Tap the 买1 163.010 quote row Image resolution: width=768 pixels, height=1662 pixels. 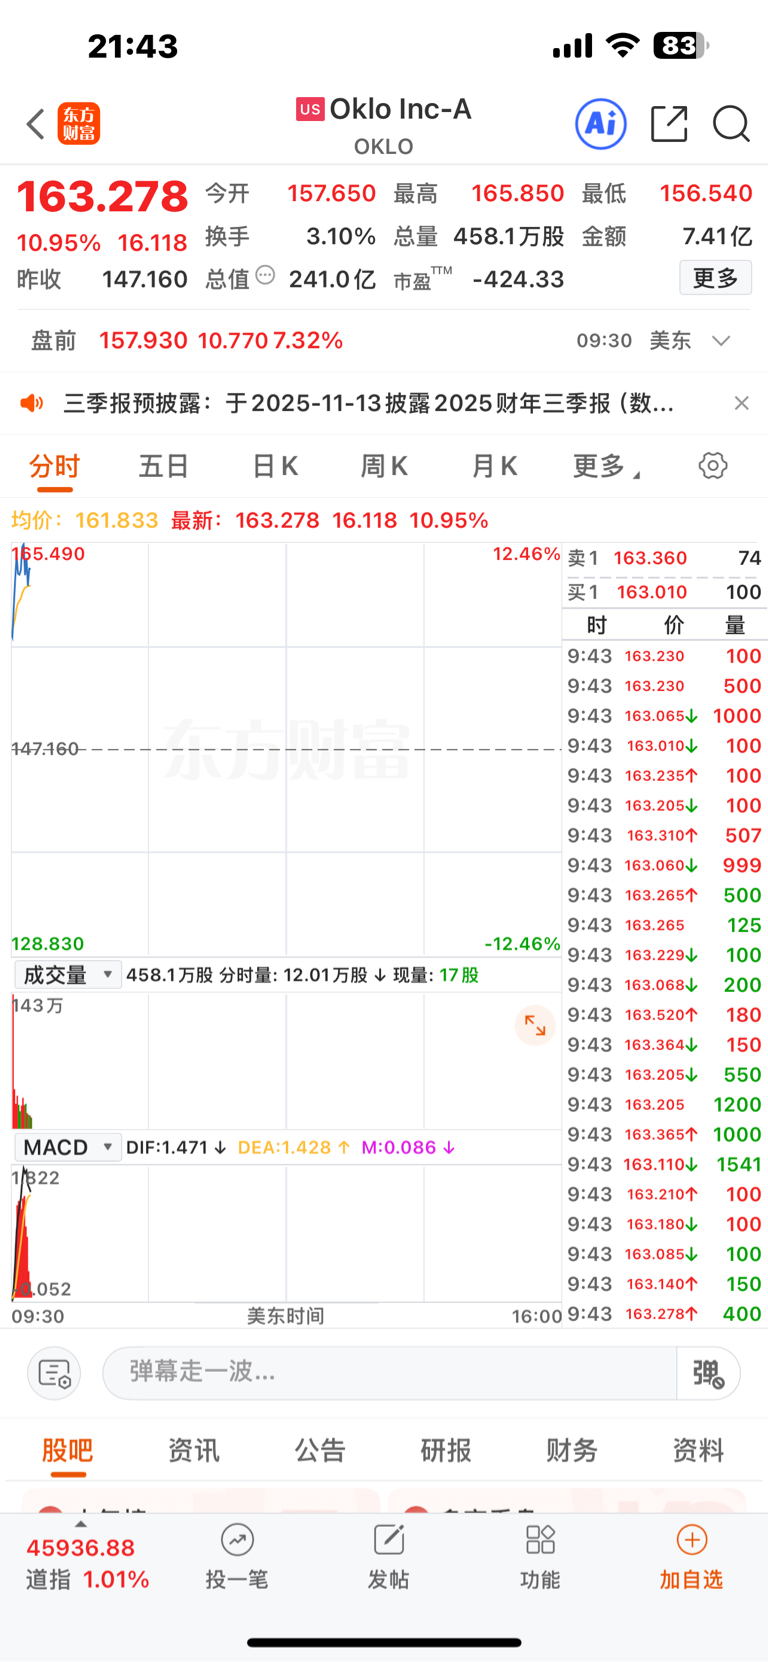[665, 592]
